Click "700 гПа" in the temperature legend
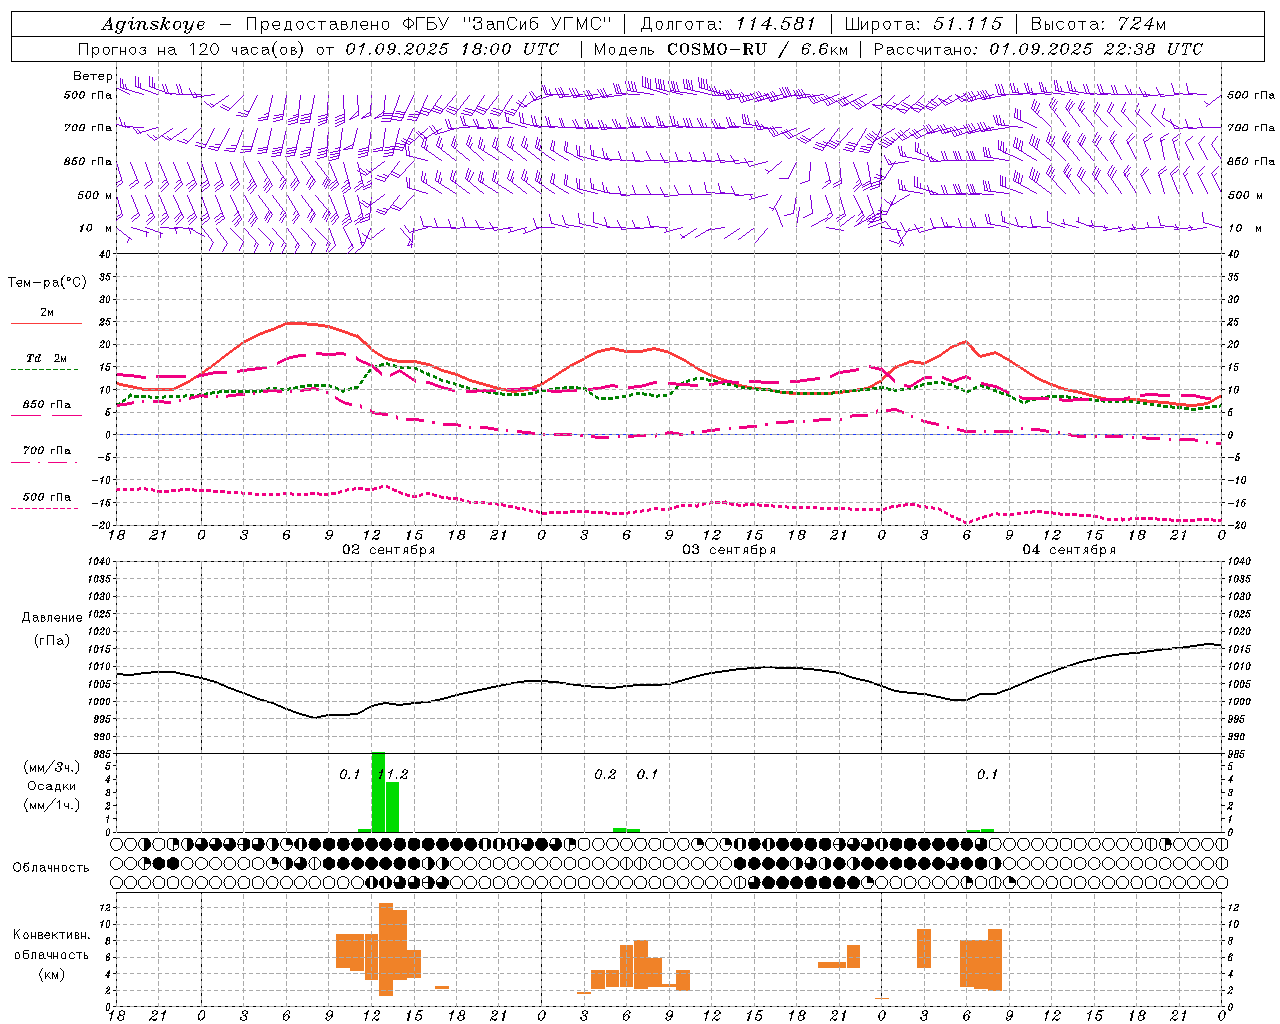 click(x=47, y=451)
